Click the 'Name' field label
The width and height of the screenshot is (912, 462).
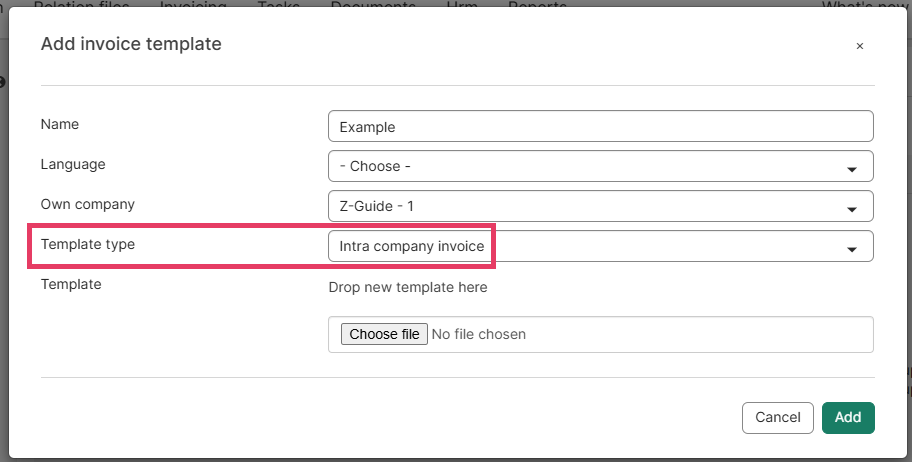60,125
